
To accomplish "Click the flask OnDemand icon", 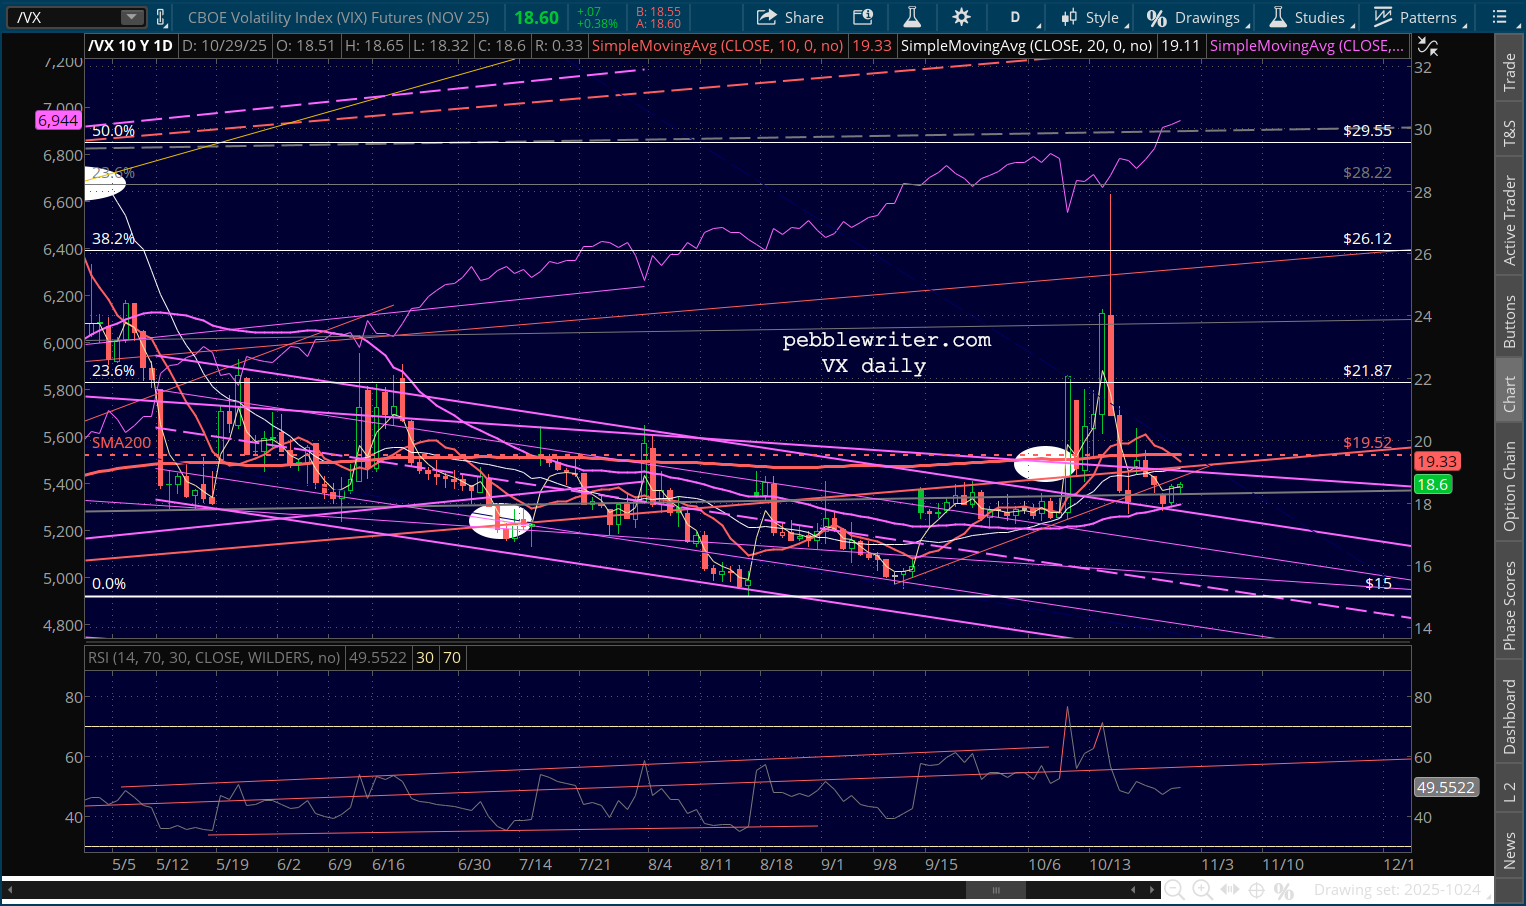I will coord(911,17).
